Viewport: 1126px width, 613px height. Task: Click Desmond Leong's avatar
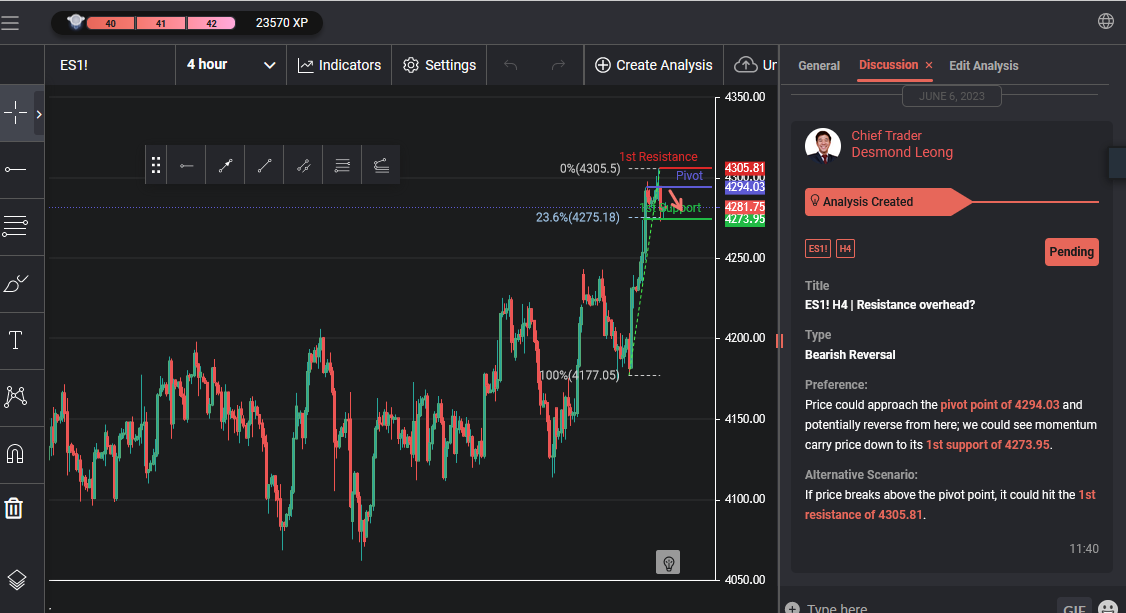click(823, 146)
